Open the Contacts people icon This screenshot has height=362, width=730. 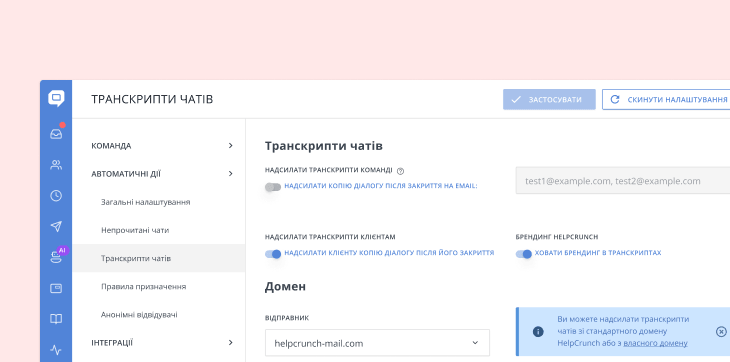click(x=56, y=165)
